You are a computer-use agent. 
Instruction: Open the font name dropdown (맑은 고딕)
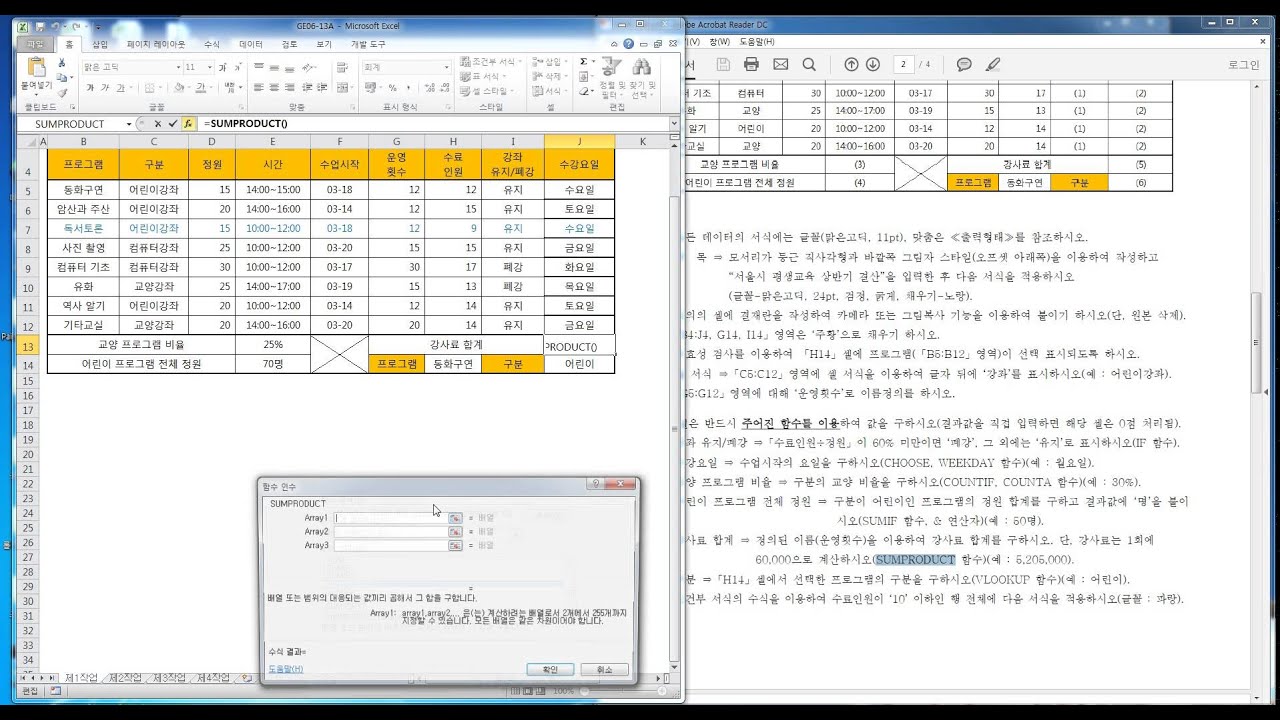point(176,67)
